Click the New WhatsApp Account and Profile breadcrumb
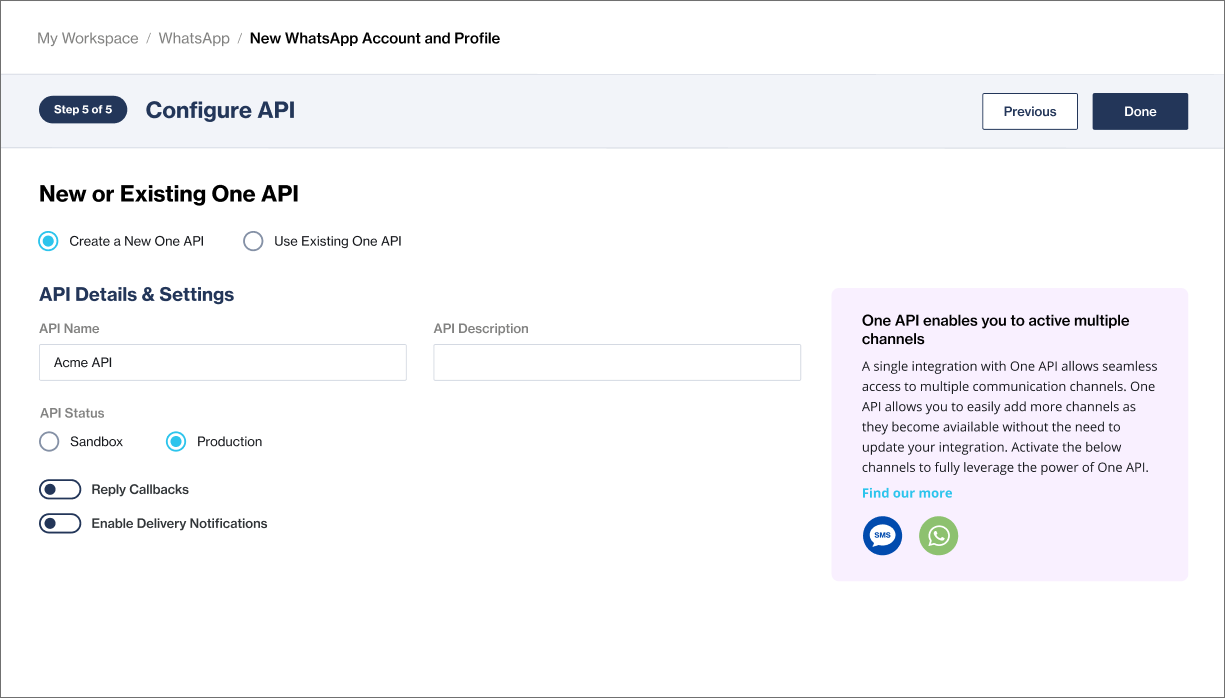Screen dimensions: 1225x698 374,38
